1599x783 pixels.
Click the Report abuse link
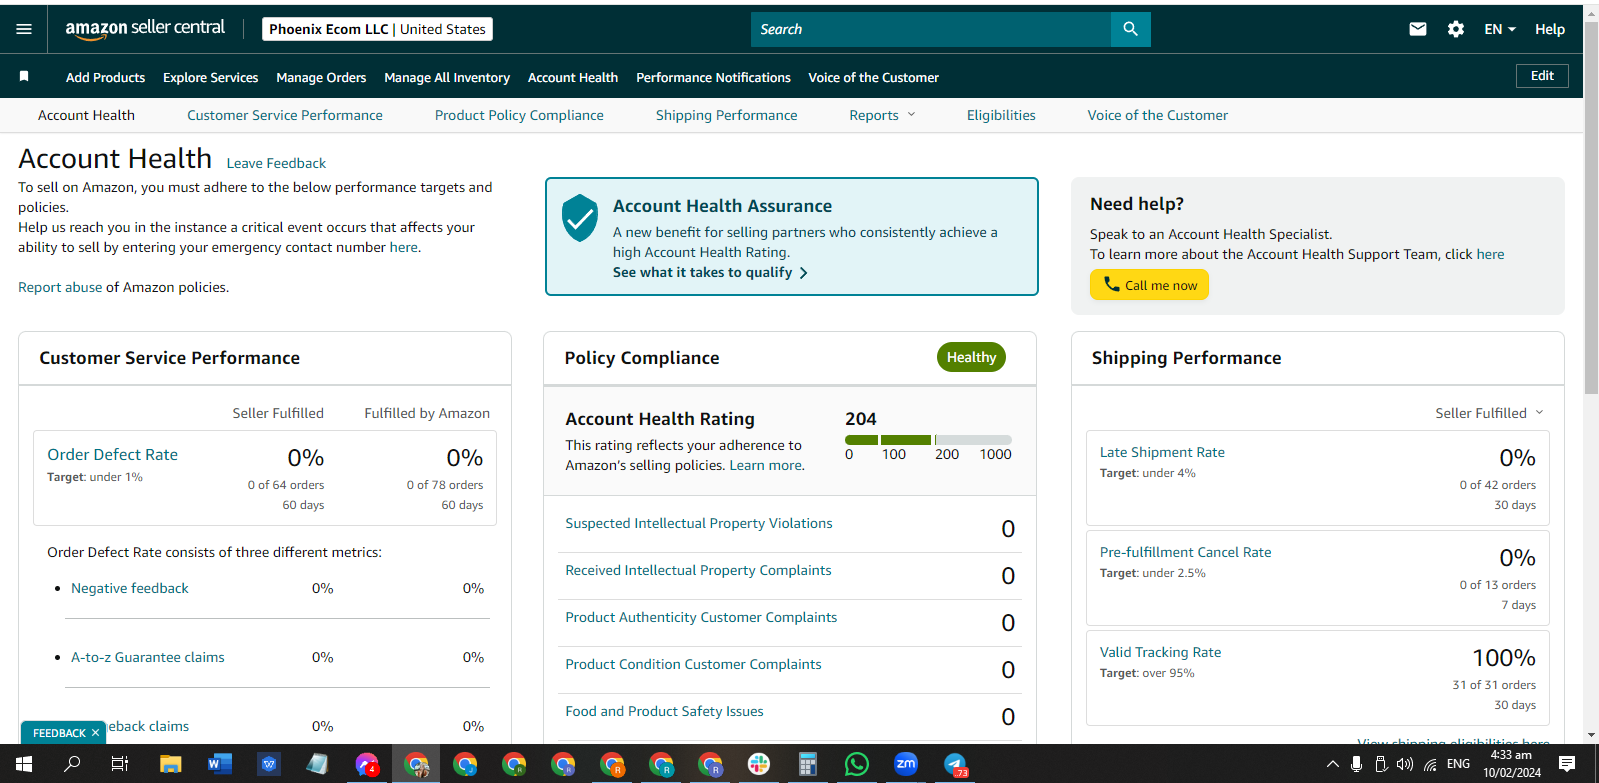(x=60, y=287)
